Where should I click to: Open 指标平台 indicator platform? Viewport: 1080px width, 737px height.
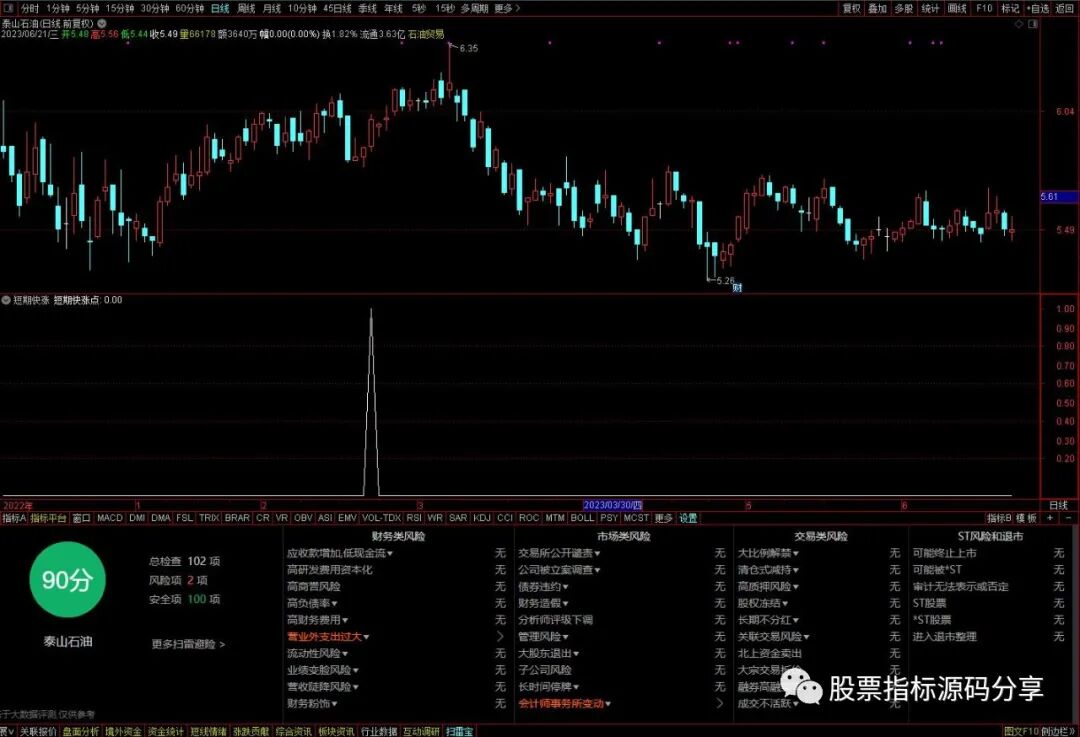click(48, 518)
